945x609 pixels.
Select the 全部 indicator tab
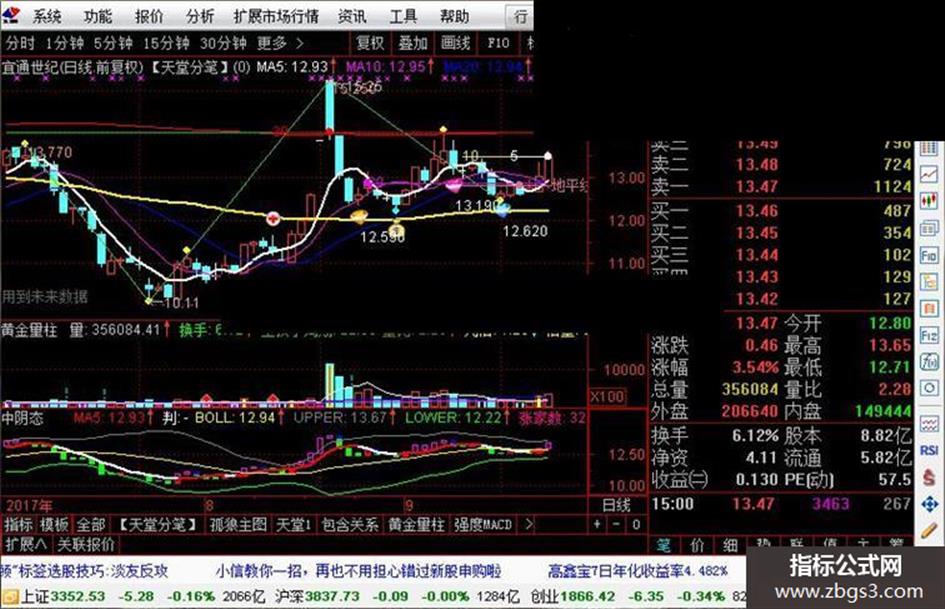91,525
